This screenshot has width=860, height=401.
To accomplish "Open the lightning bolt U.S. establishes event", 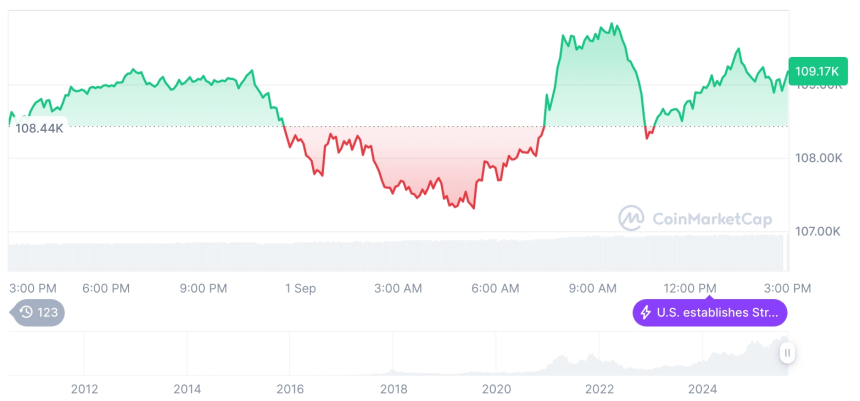I will 710,313.
